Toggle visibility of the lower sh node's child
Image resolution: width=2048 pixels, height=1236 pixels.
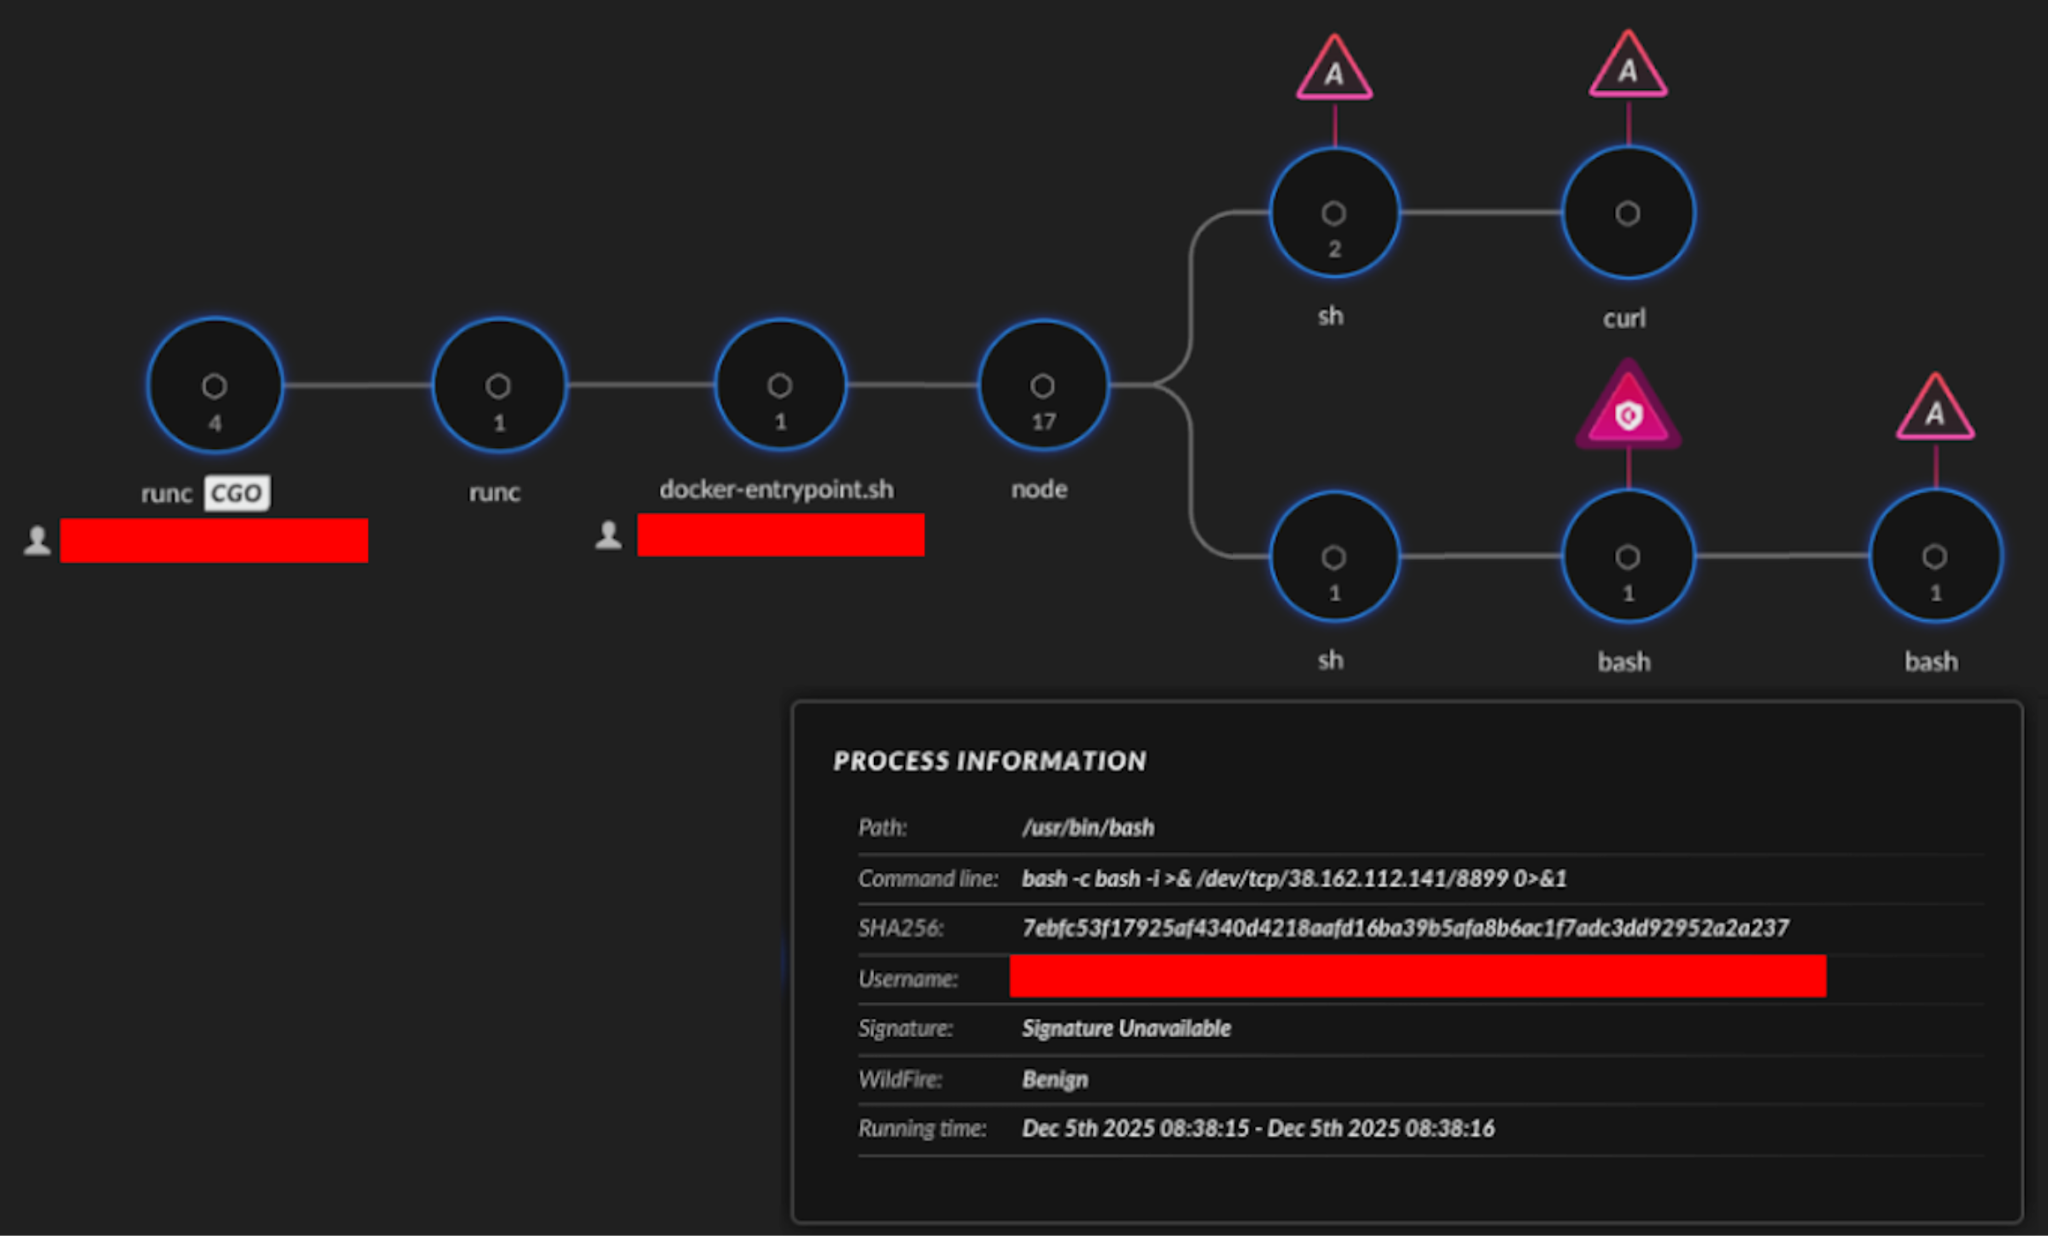1333,557
